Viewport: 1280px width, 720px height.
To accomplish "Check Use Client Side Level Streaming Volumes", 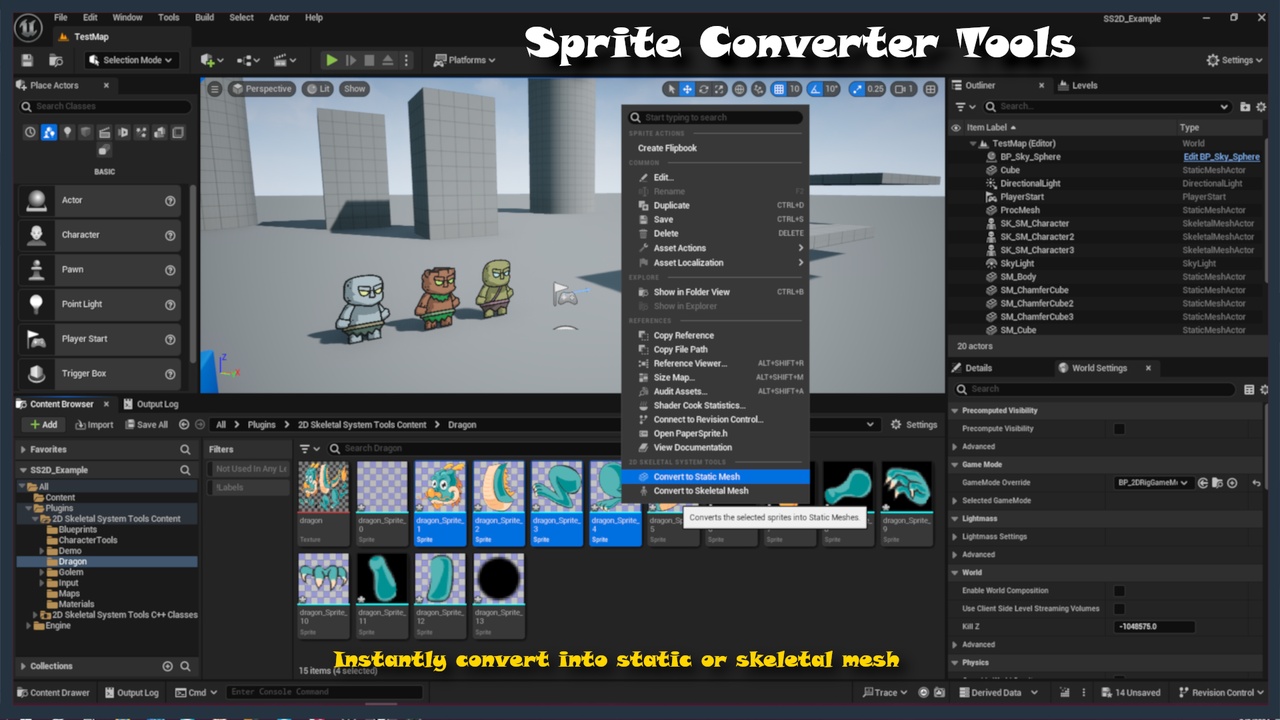I will click(x=1119, y=609).
